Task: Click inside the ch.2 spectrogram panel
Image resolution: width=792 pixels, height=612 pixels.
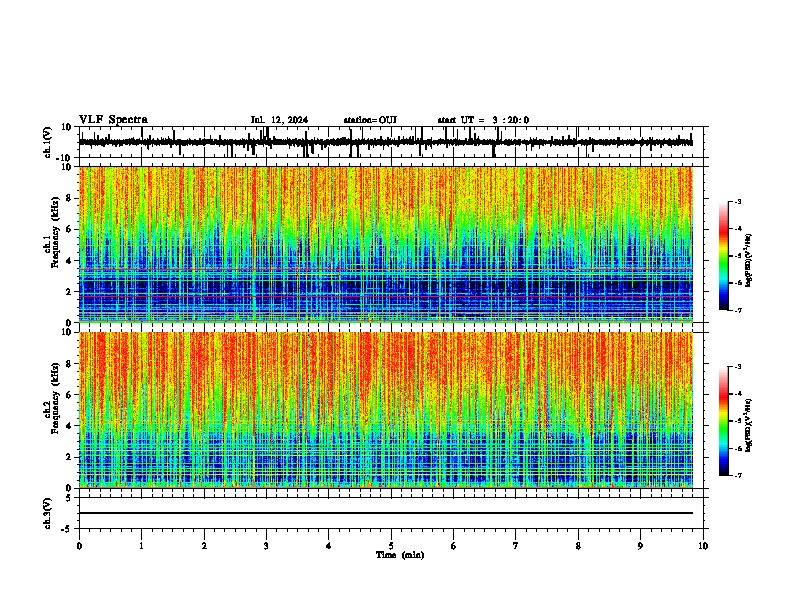Action: (386, 410)
